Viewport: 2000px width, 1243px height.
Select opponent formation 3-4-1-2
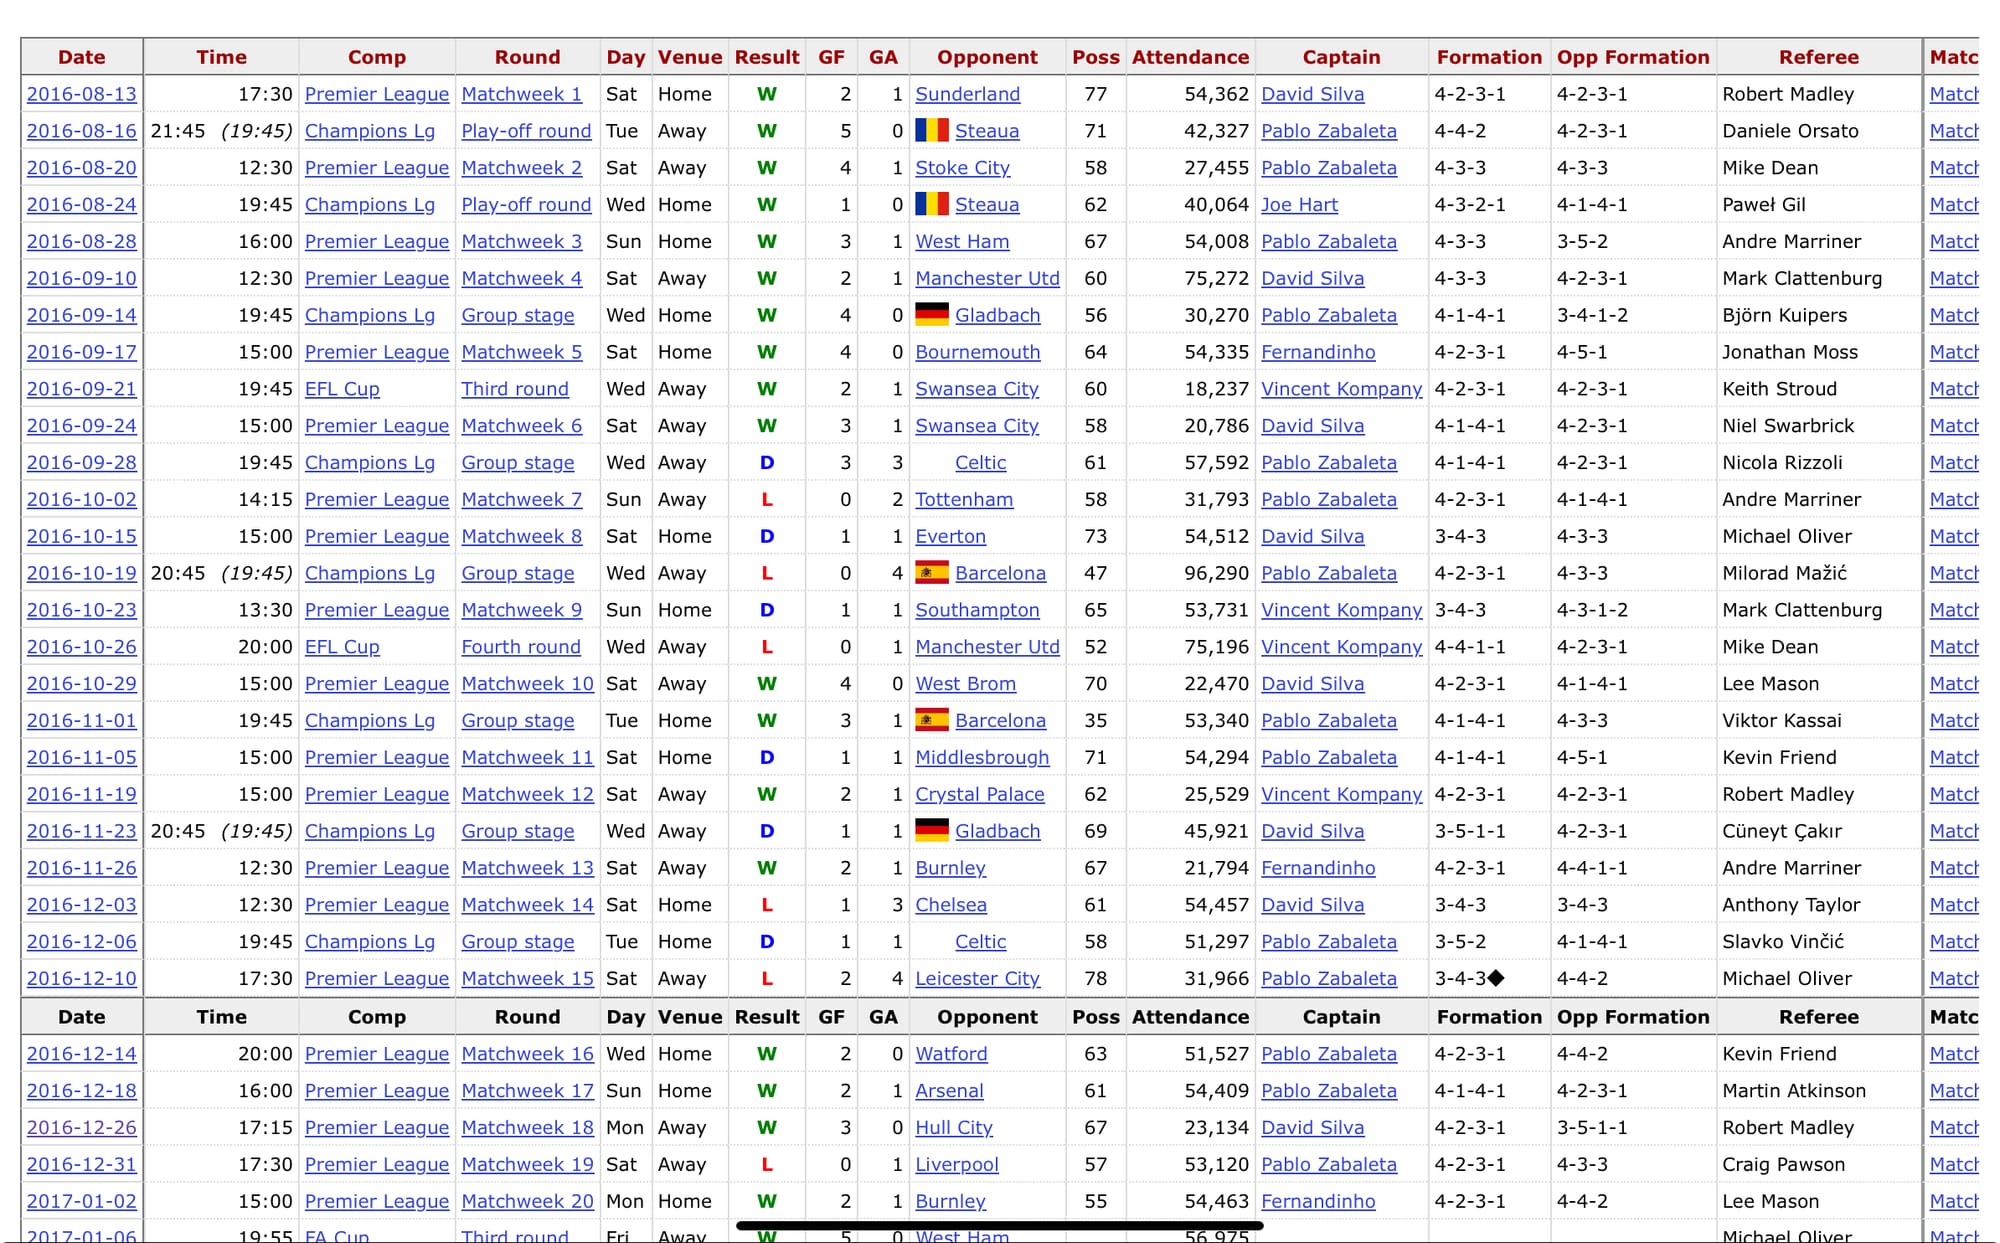click(x=1592, y=315)
